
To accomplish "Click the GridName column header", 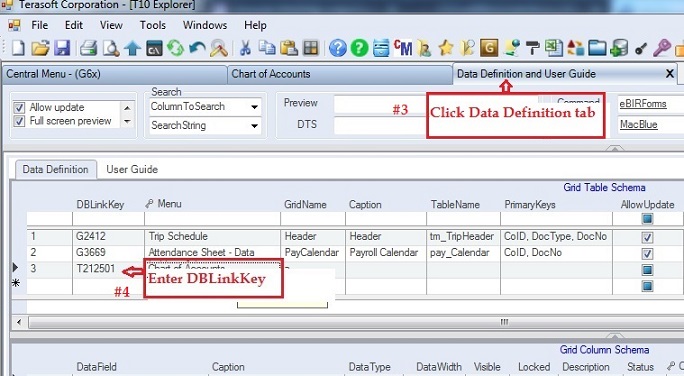I will [x=305, y=205].
